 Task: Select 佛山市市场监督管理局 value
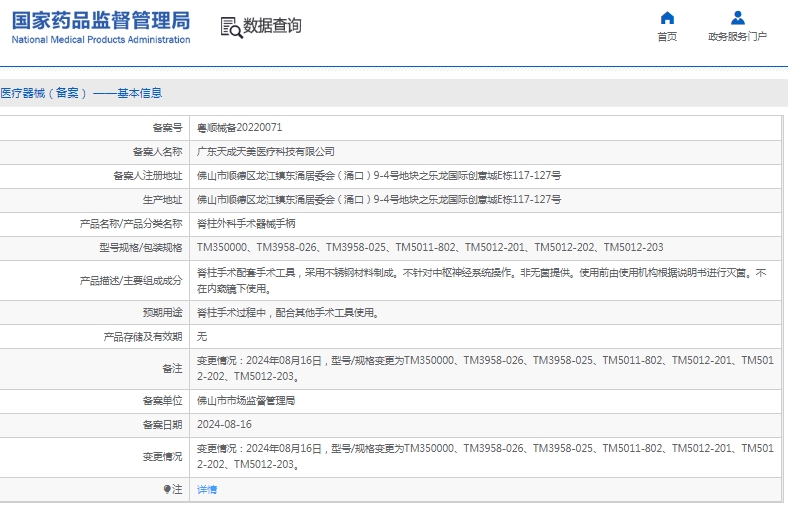246,401
